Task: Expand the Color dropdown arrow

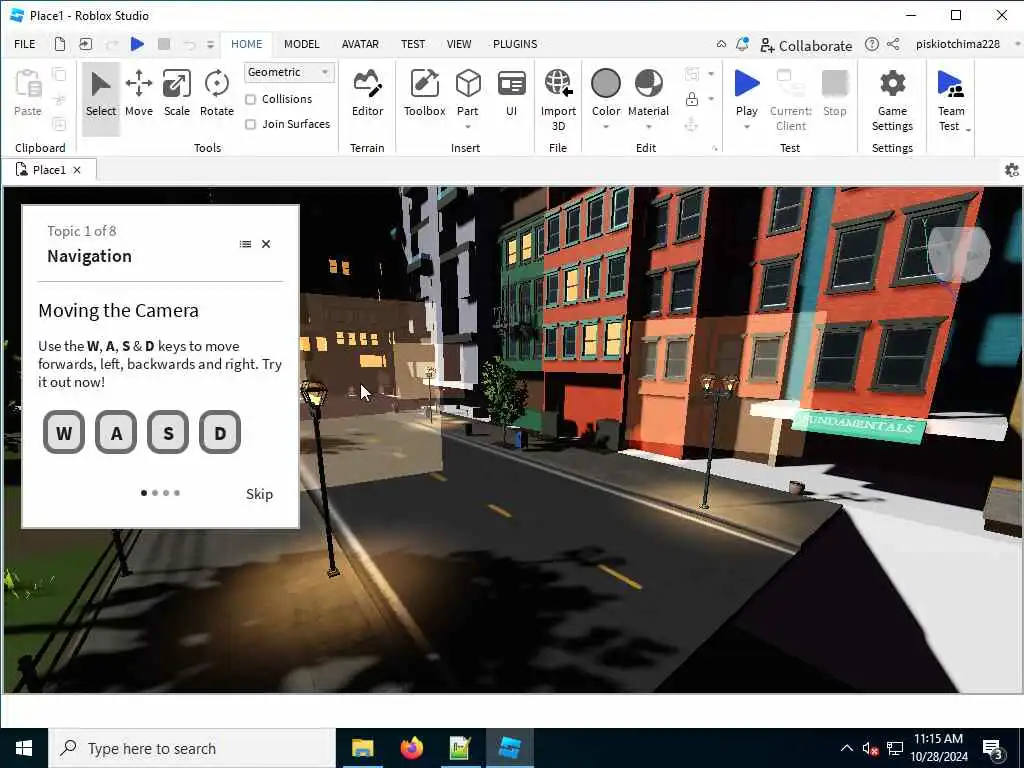Action: pyautogui.click(x=605, y=127)
